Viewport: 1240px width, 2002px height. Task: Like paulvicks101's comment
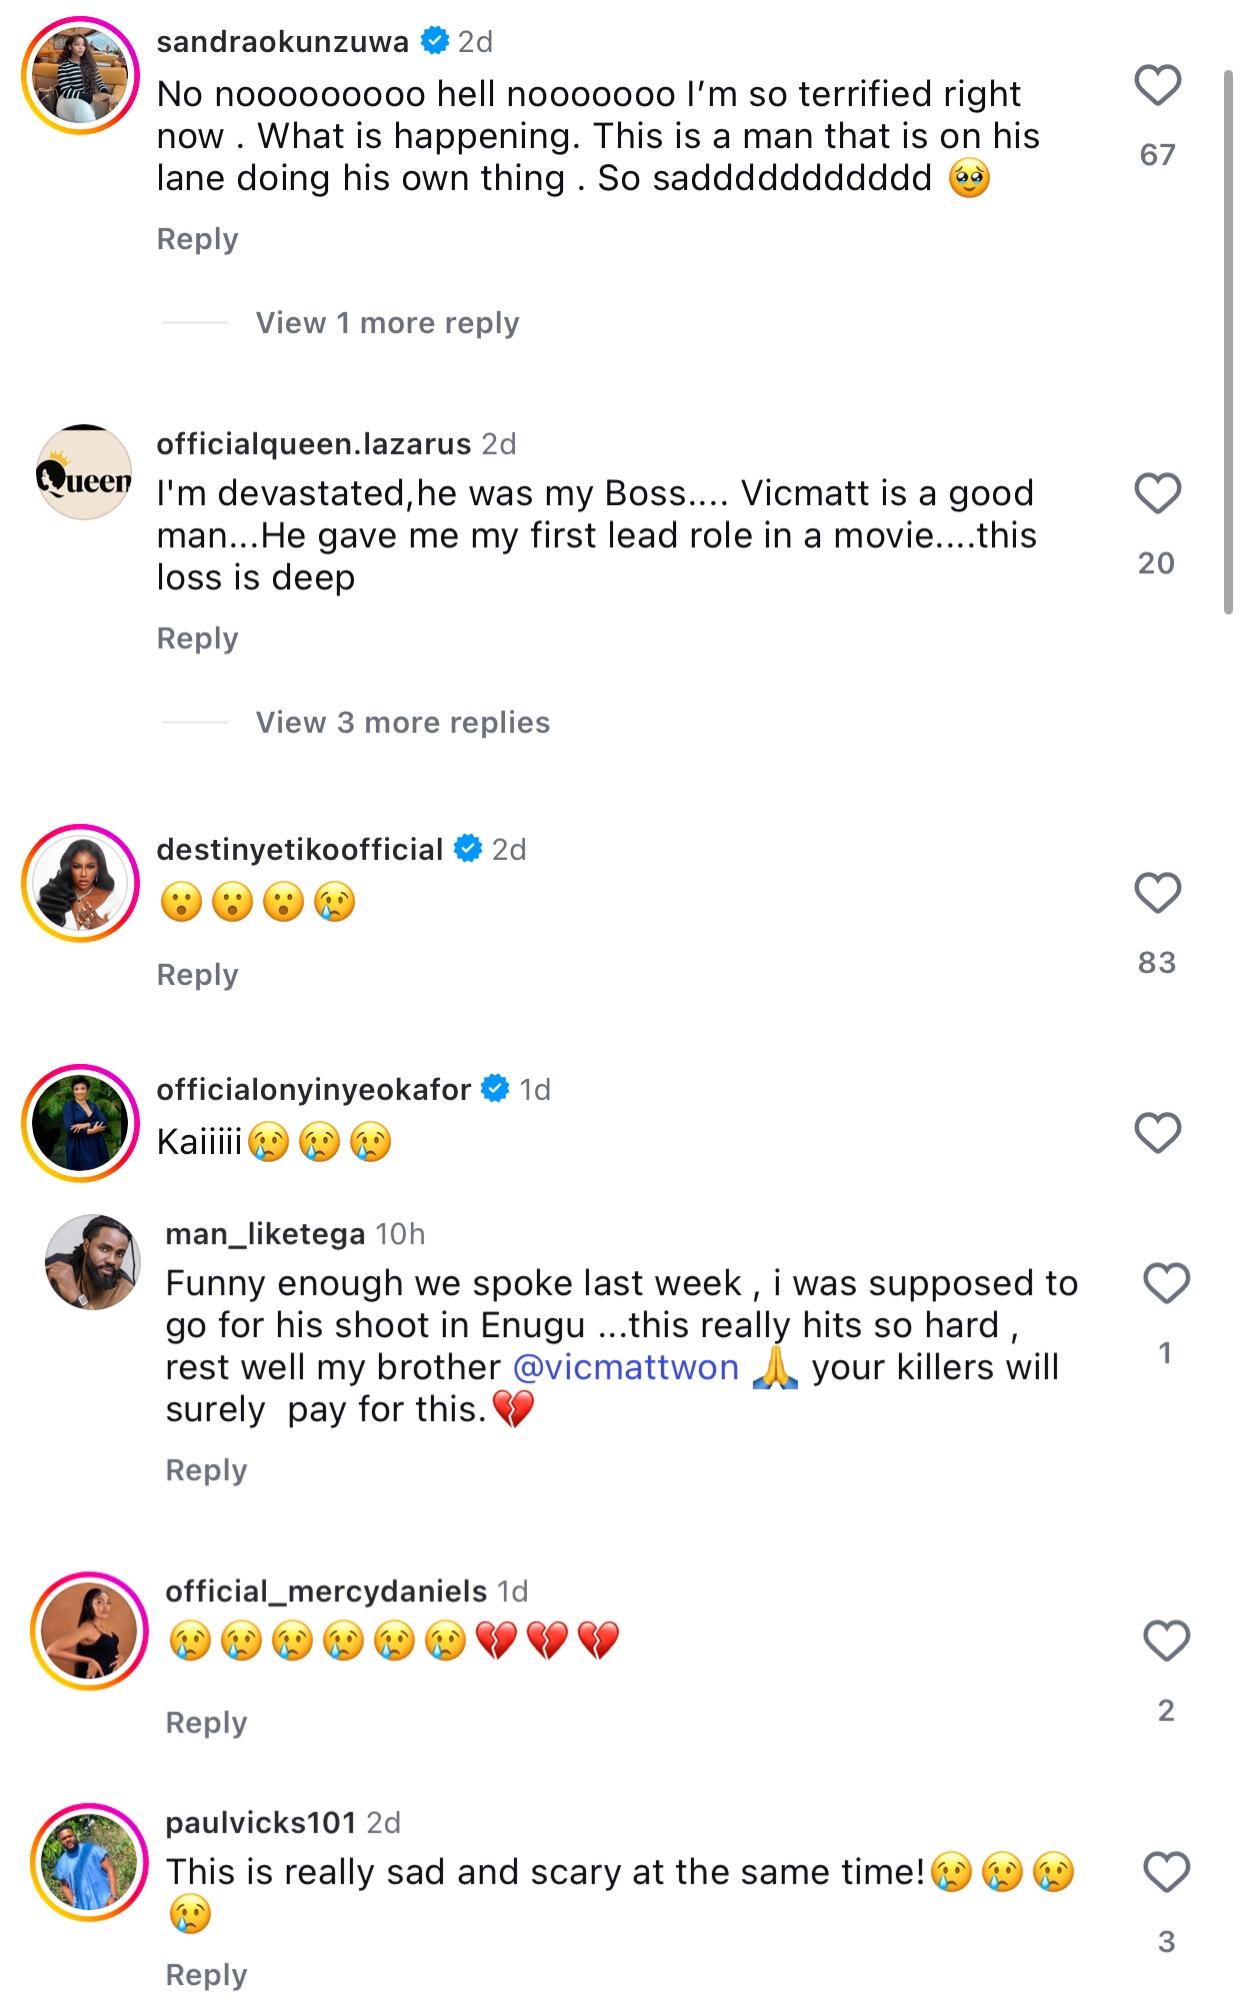(x=1166, y=1873)
